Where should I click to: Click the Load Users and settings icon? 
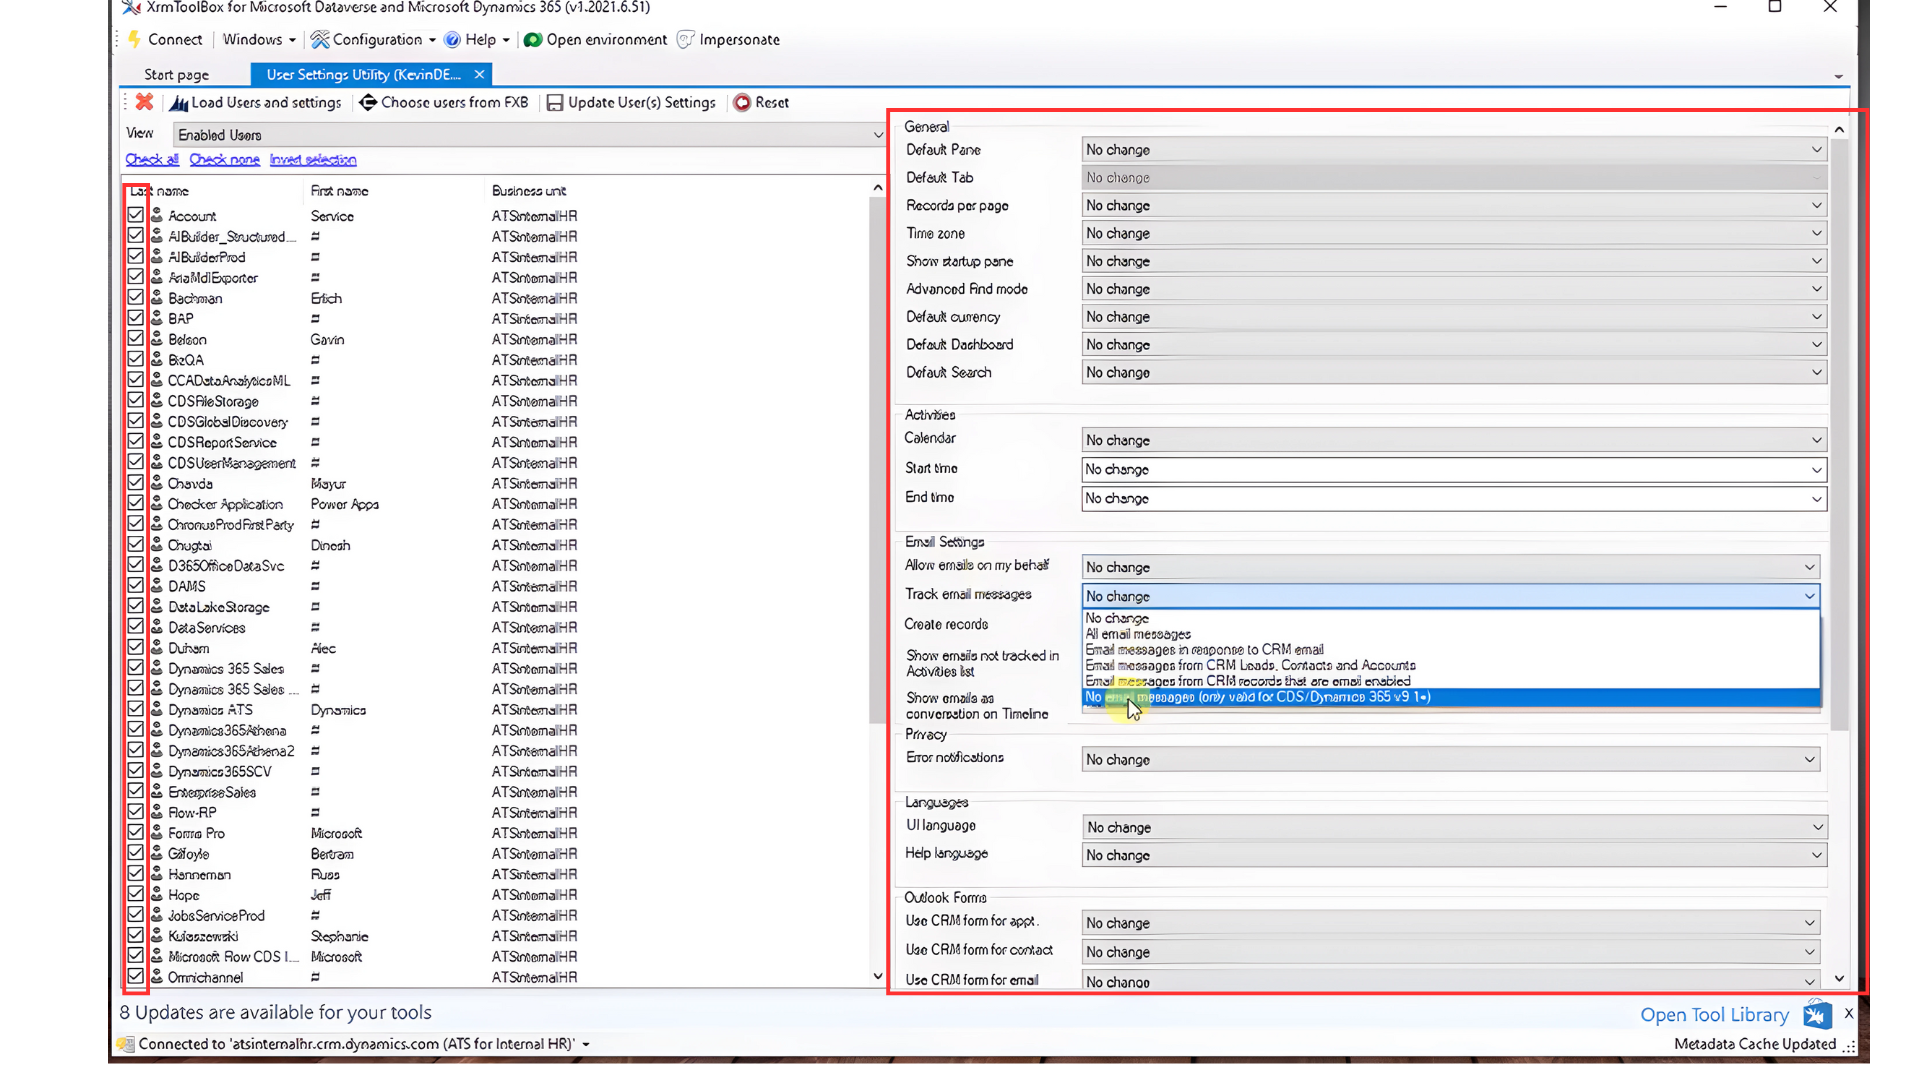click(x=179, y=103)
